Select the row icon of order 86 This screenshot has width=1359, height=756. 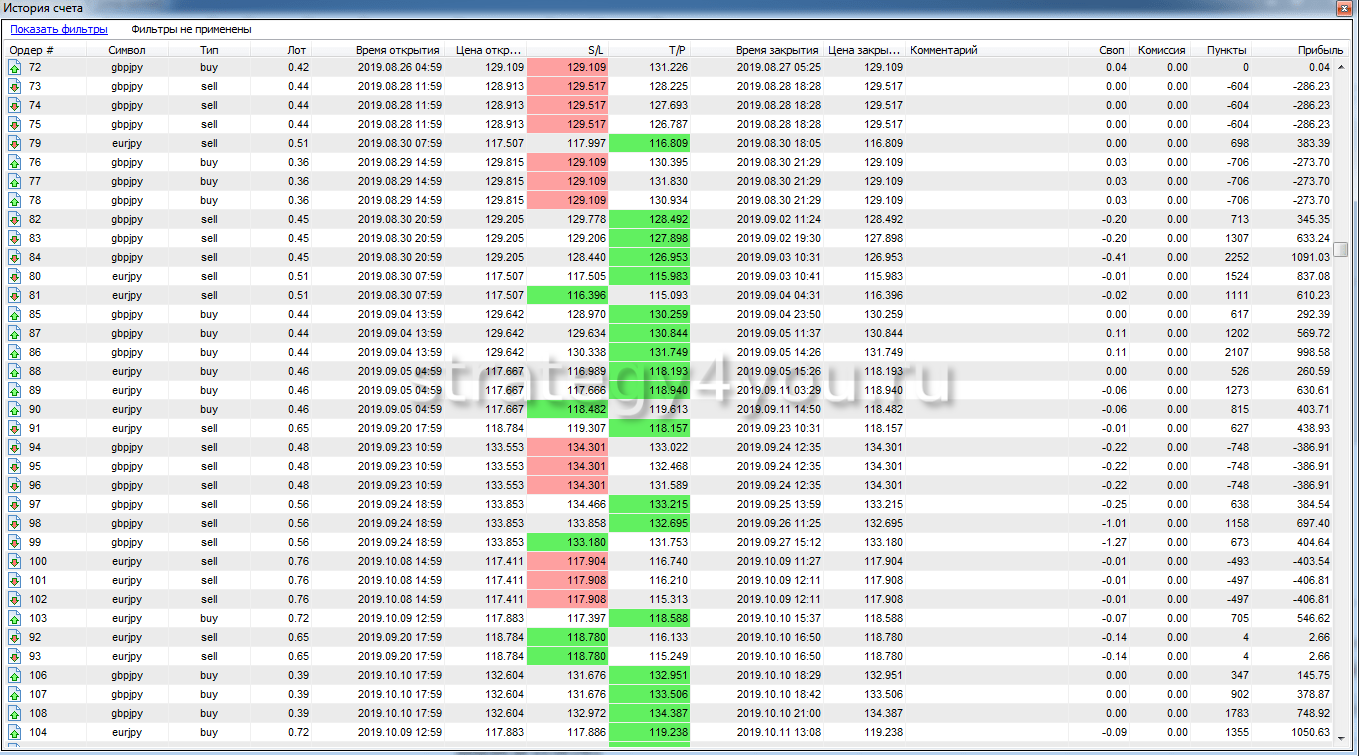pyautogui.click(x=14, y=352)
